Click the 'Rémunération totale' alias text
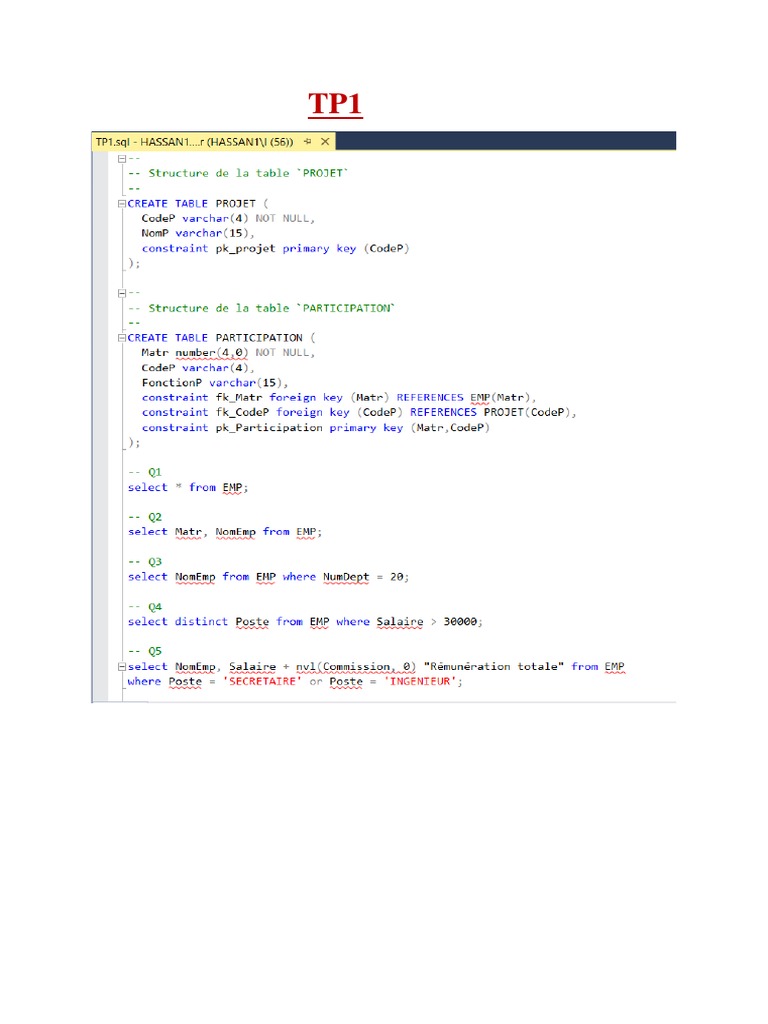The image size is (768, 1024). click(494, 667)
